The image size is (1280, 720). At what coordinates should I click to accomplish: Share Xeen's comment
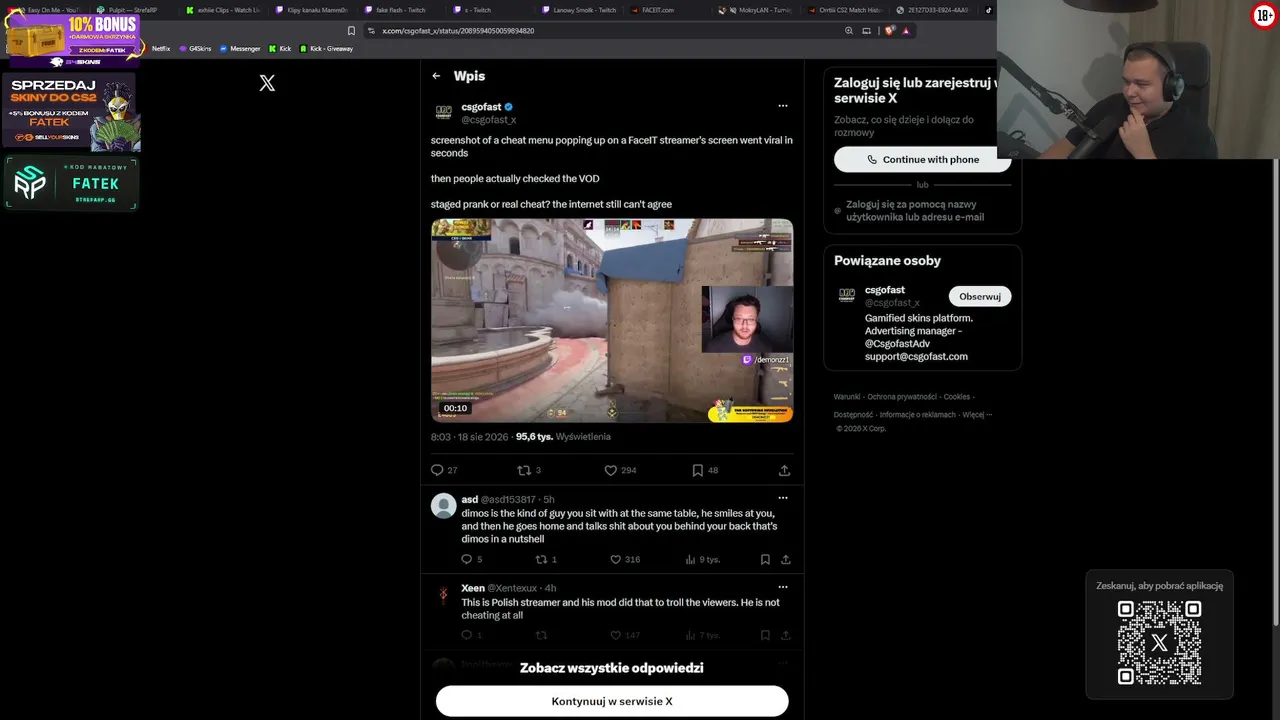coord(786,635)
